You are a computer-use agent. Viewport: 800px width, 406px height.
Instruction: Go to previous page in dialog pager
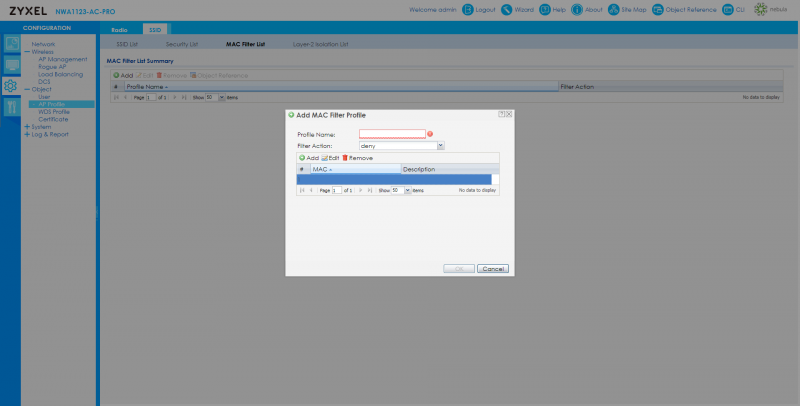click(311, 190)
